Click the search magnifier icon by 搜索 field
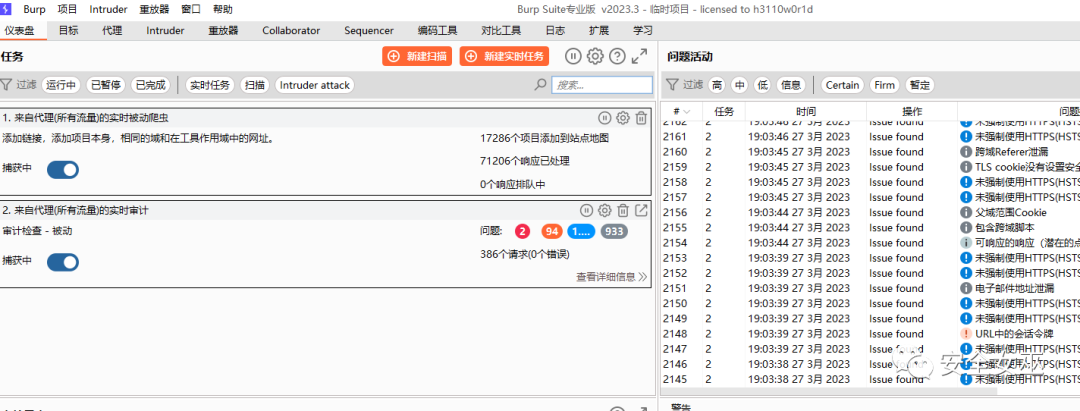The image size is (1080, 411). [541, 85]
